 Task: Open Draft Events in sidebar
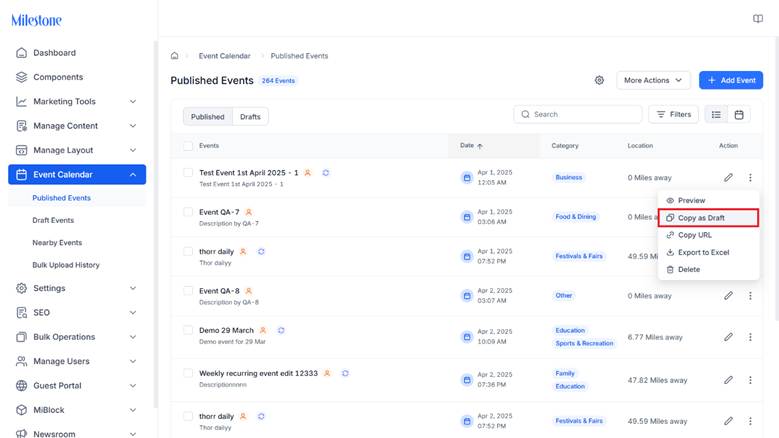[x=53, y=220]
